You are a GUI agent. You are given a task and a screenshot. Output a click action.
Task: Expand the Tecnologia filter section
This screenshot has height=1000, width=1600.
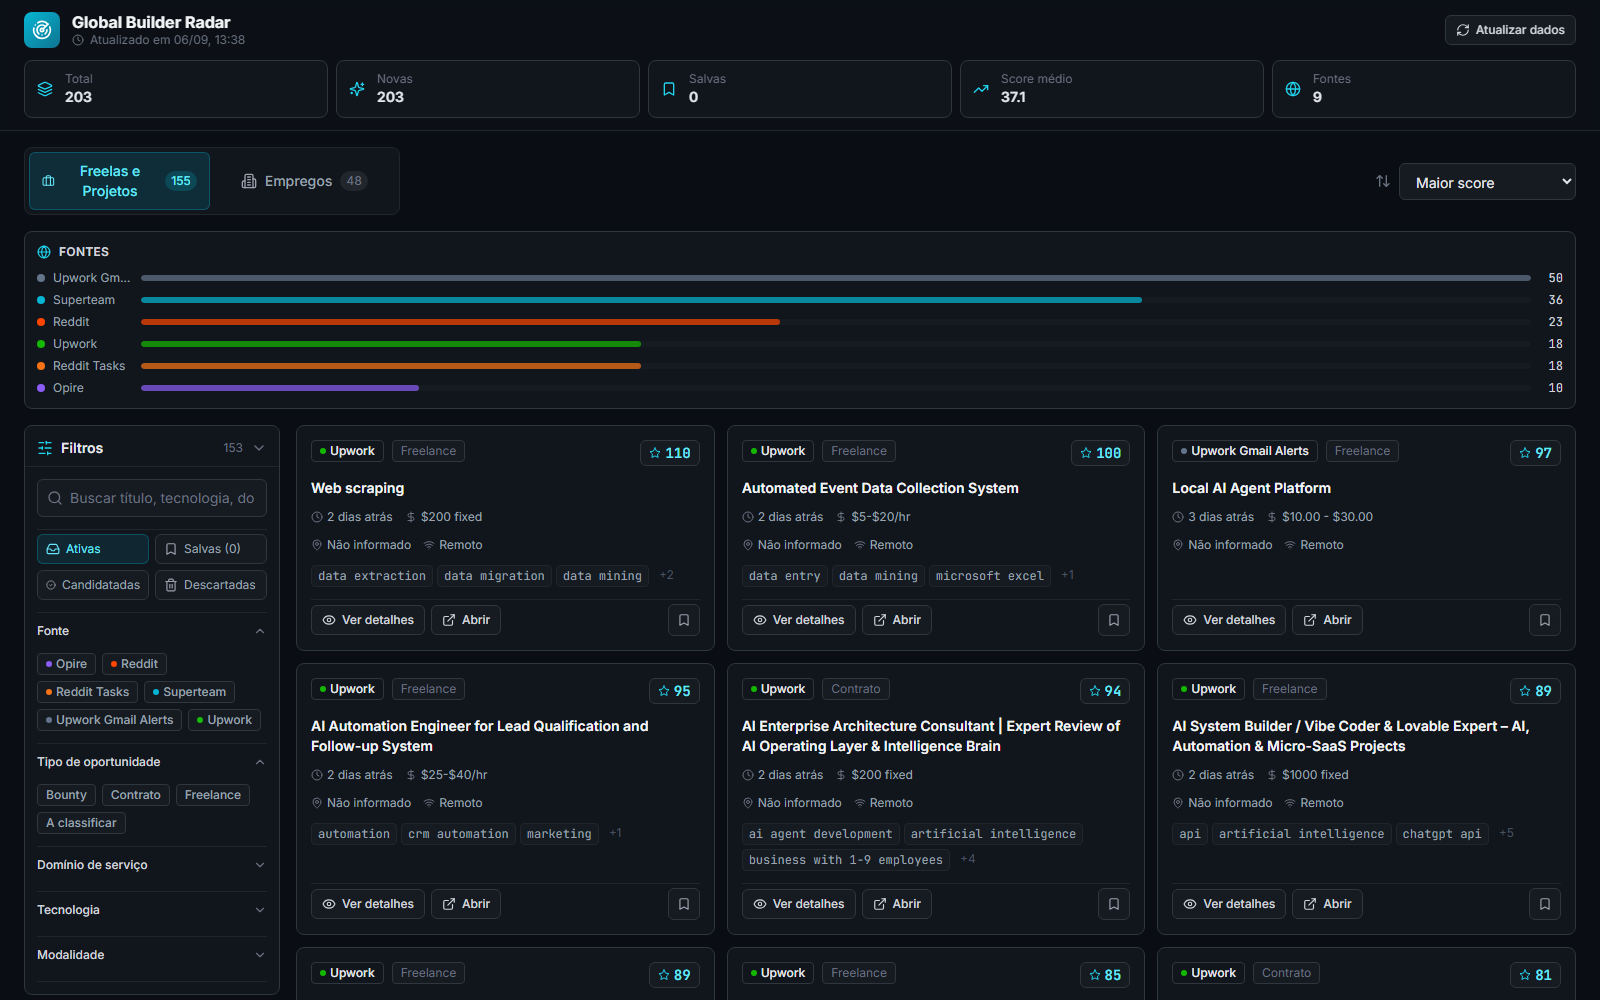click(152, 910)
